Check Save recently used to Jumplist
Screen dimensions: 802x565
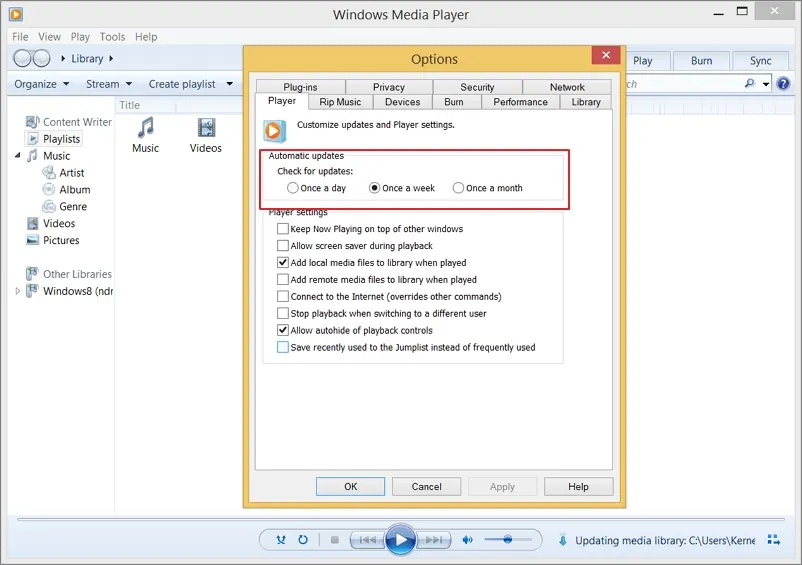point(282,347)
